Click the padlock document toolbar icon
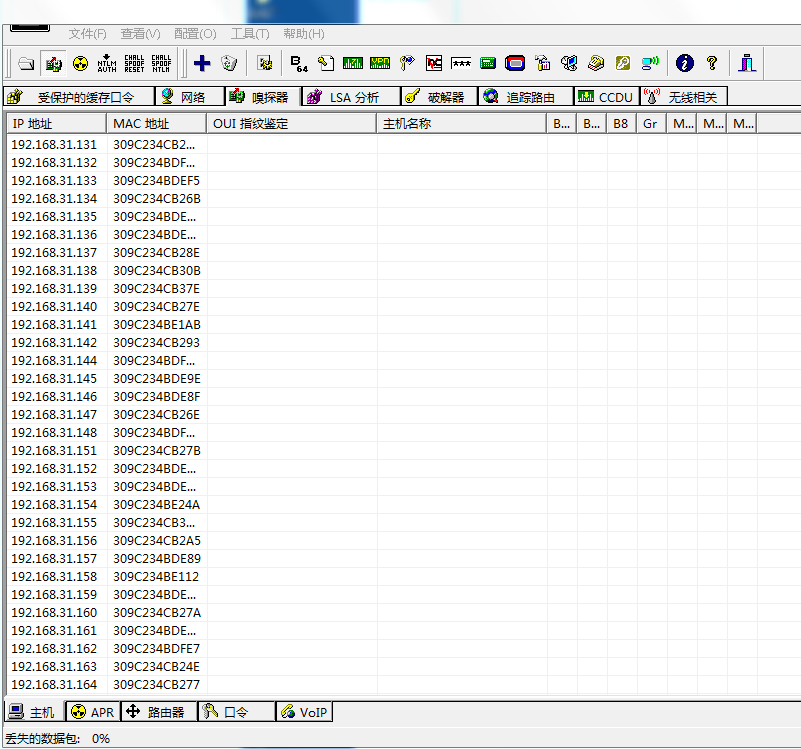Image resolution: width=801 pixels, height=749 pixels. pyautogui.click(x=543, y=63)
